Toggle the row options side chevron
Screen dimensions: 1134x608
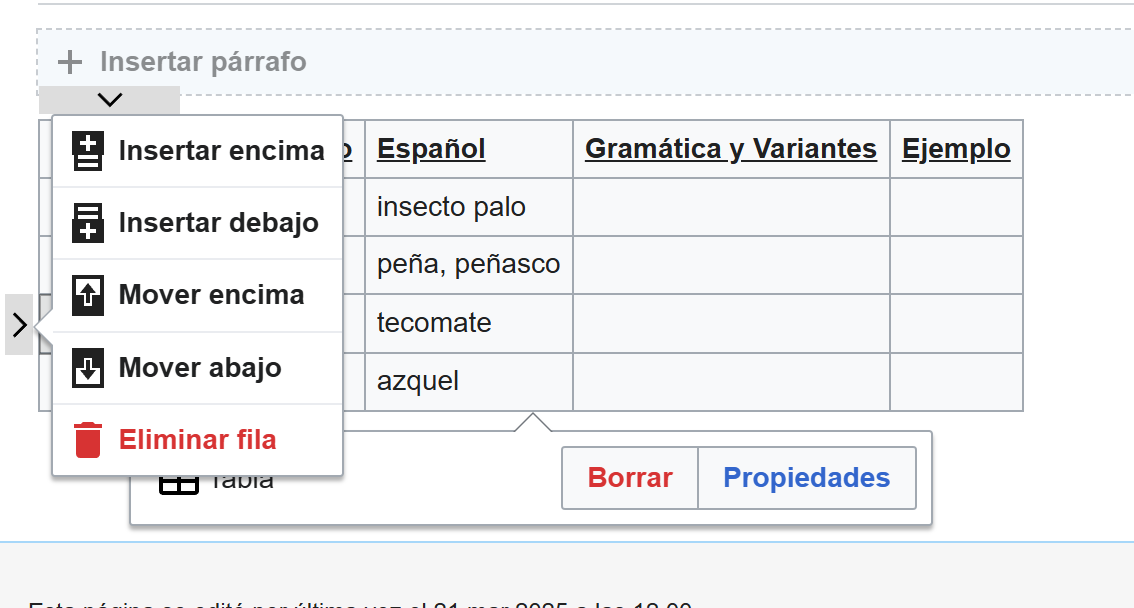pos(19,324)
